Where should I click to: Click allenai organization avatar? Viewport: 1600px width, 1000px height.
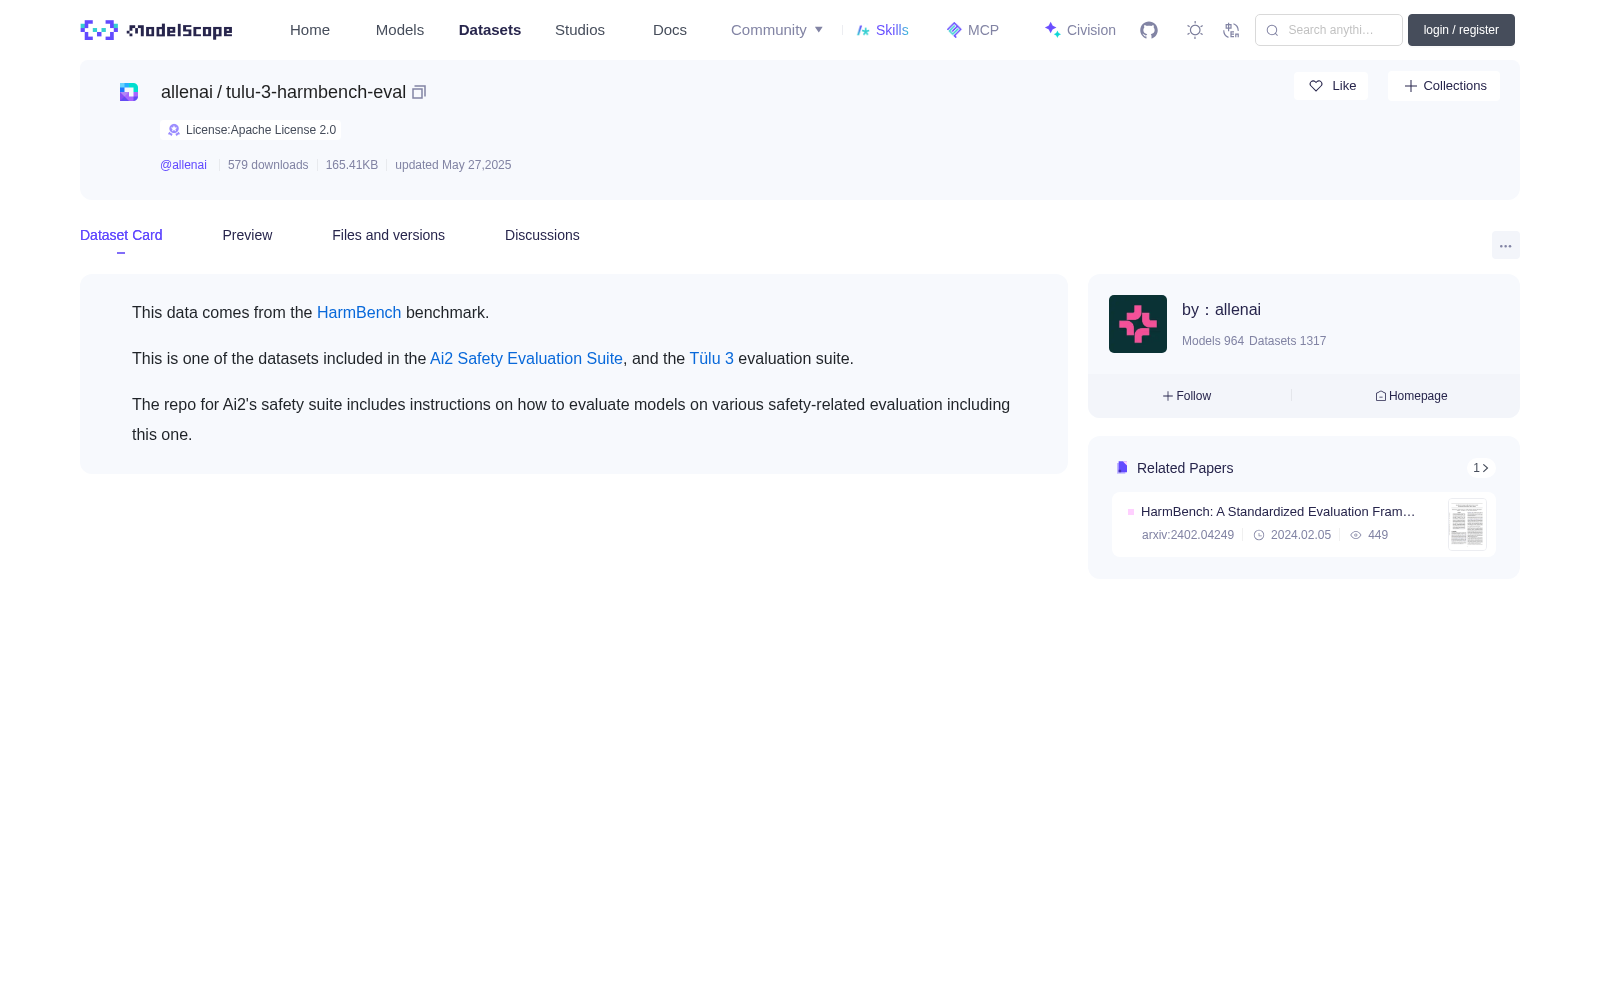pyautogui.click(x=1138, y=324)
